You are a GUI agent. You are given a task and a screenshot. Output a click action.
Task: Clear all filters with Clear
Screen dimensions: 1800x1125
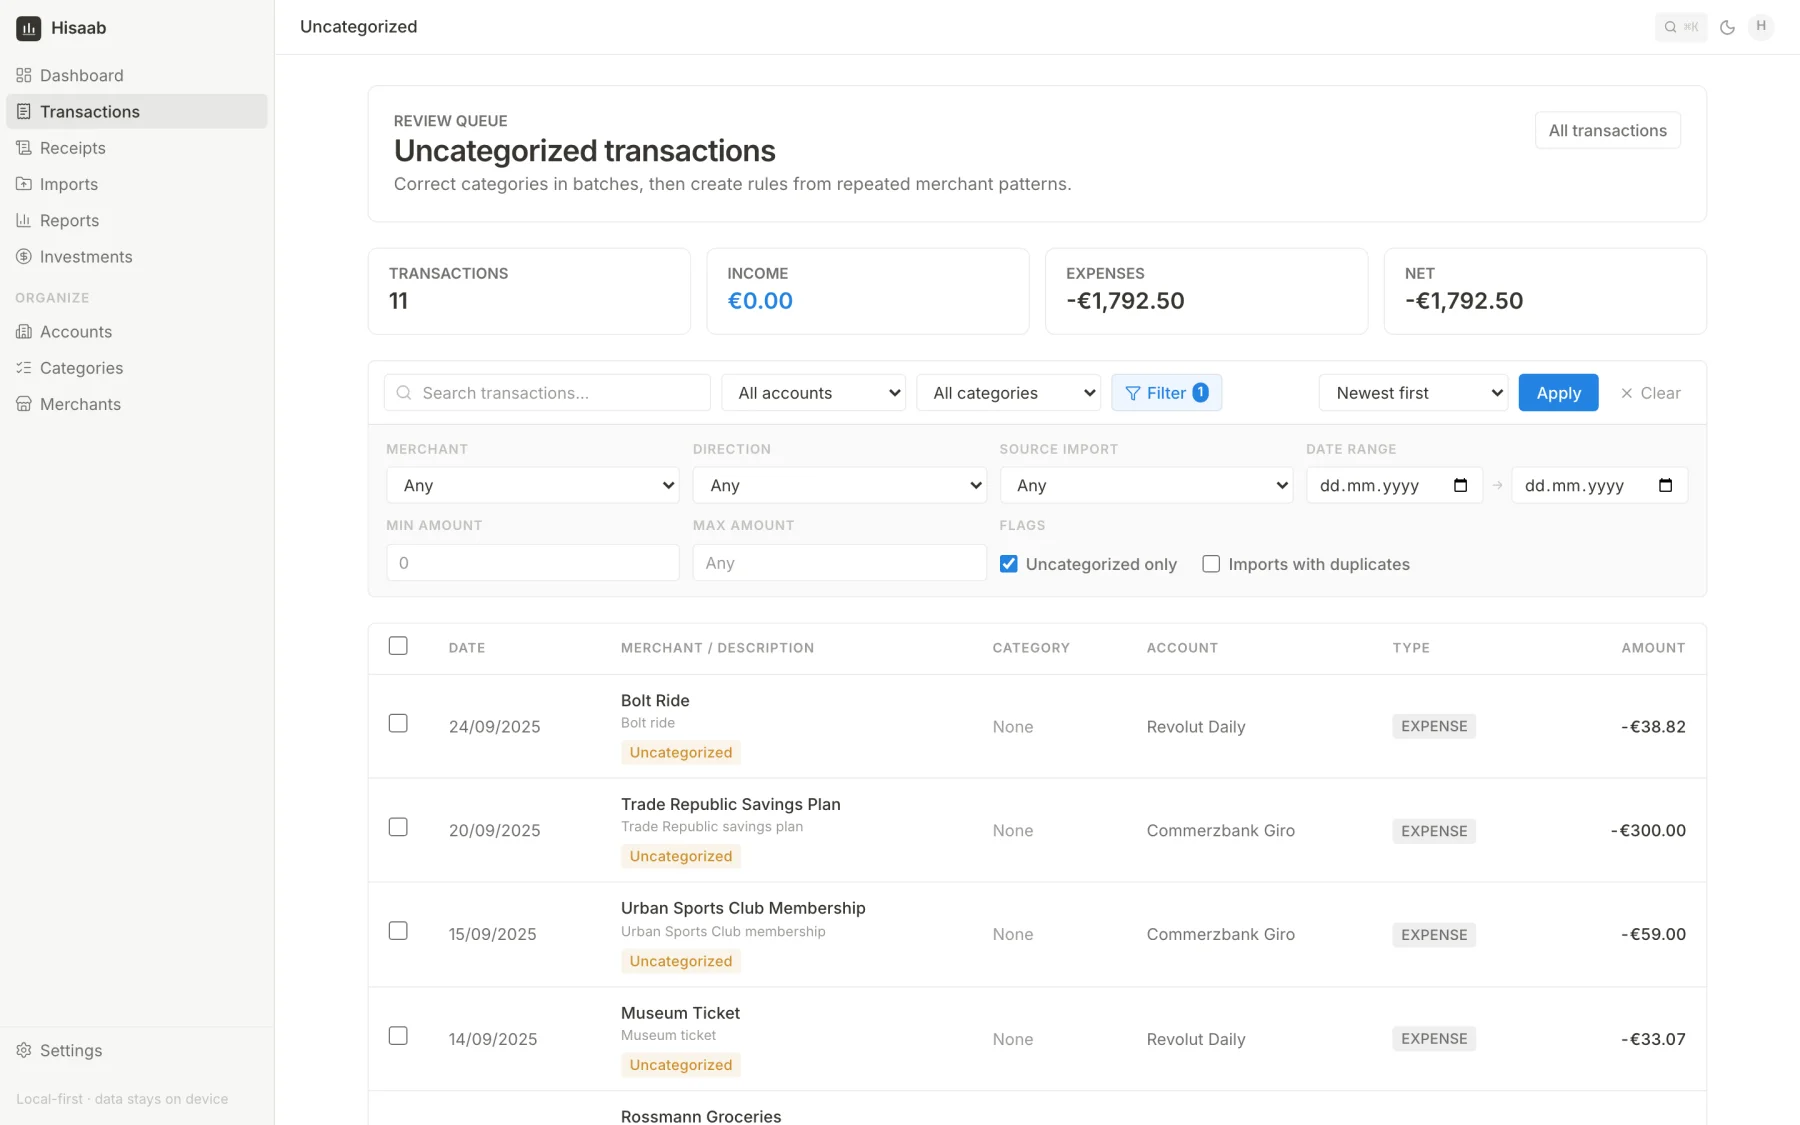pos(1650,393)
